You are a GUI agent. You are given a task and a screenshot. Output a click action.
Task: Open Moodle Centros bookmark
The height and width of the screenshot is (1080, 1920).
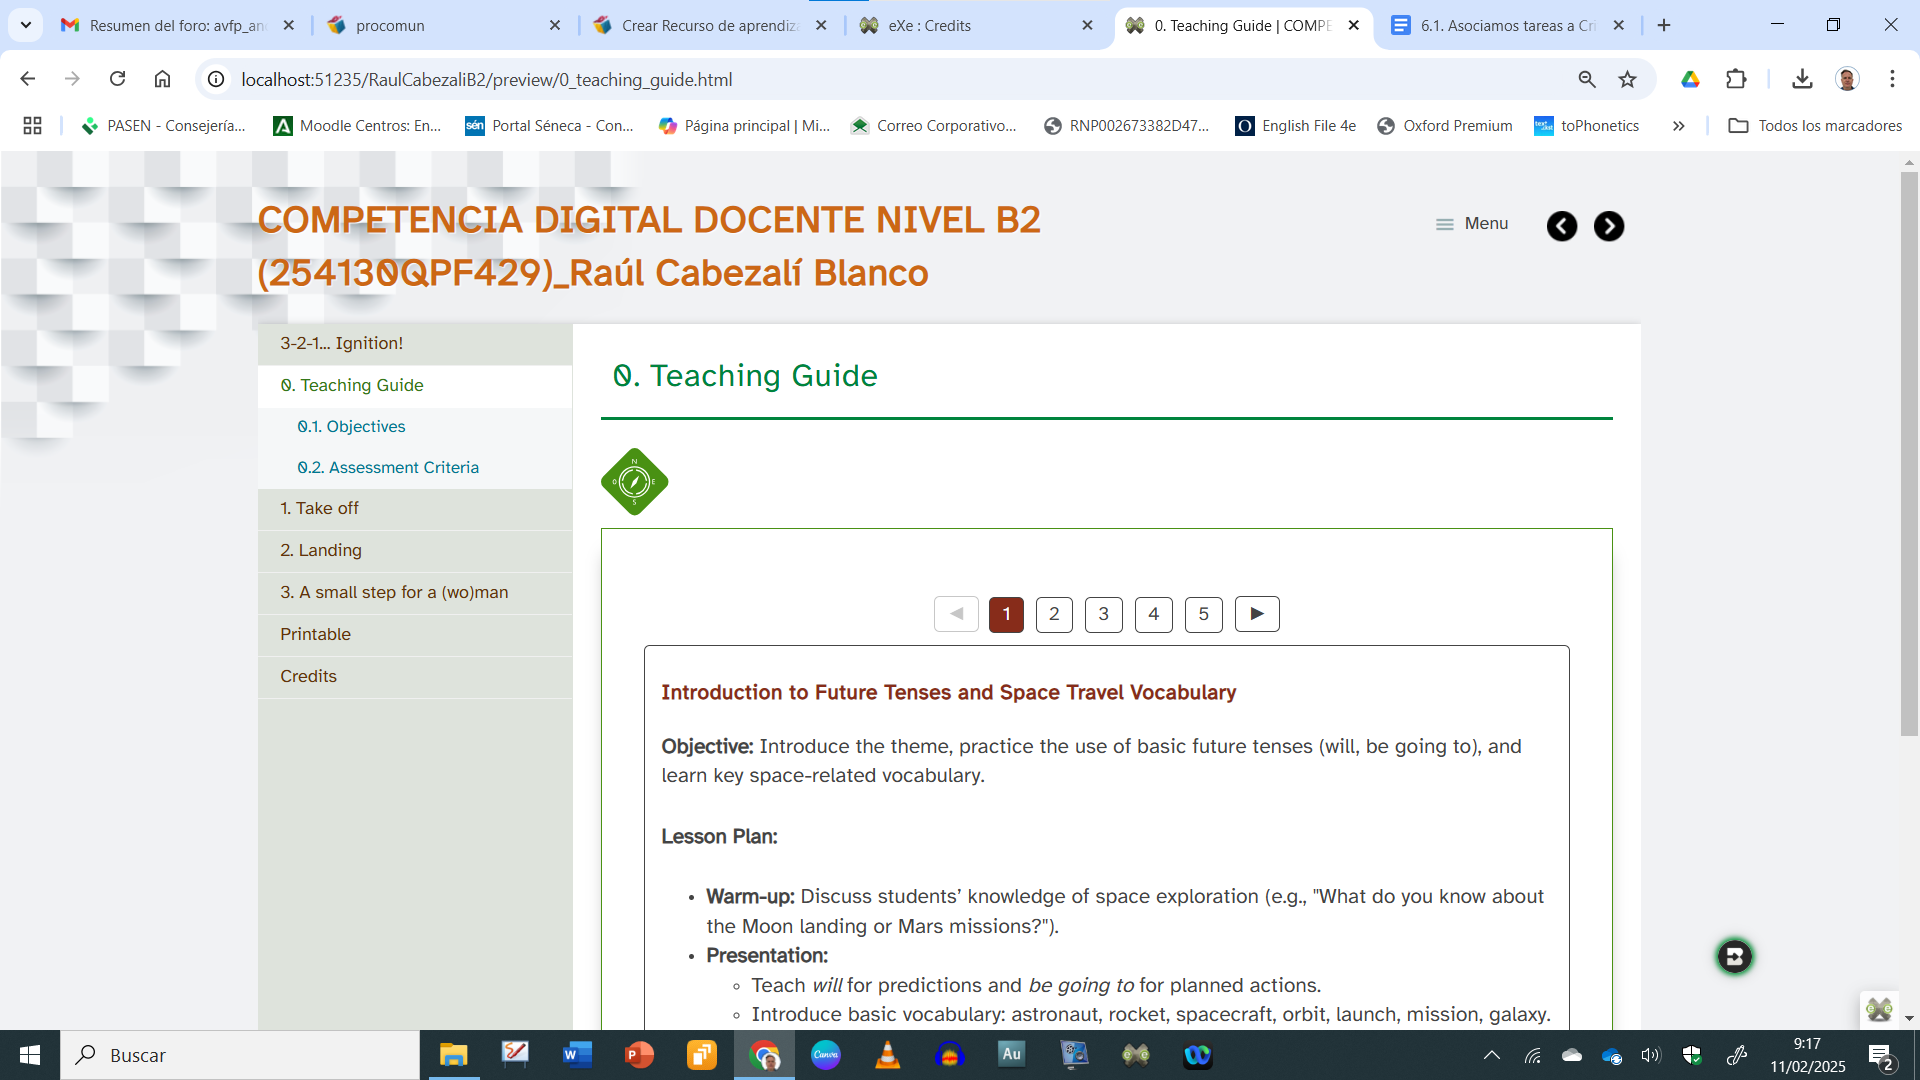click(357, 125)
